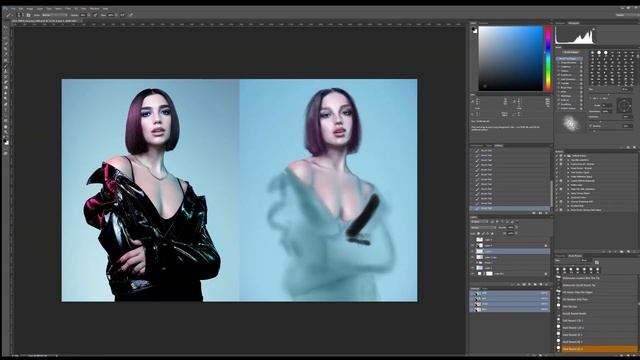Image resolution: width=640 pixels, height=360 pixels.
Task: Create new action in Actions panel
Action: [628, 251]
